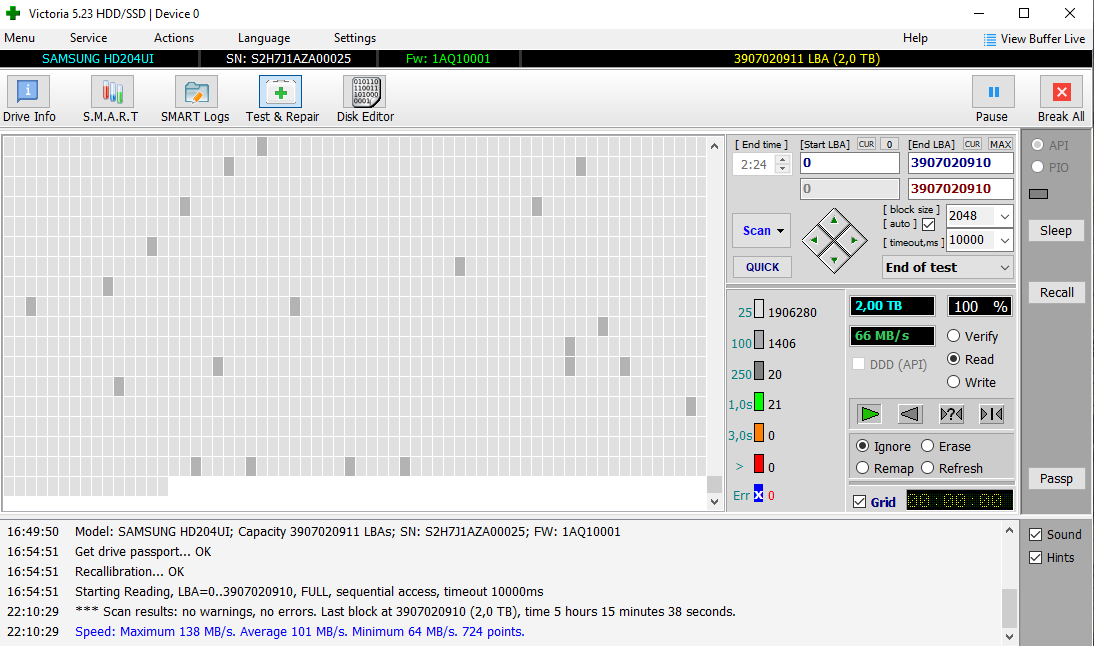
Task: Click the blue Err X marker icon
Action: tap(758, 493)
